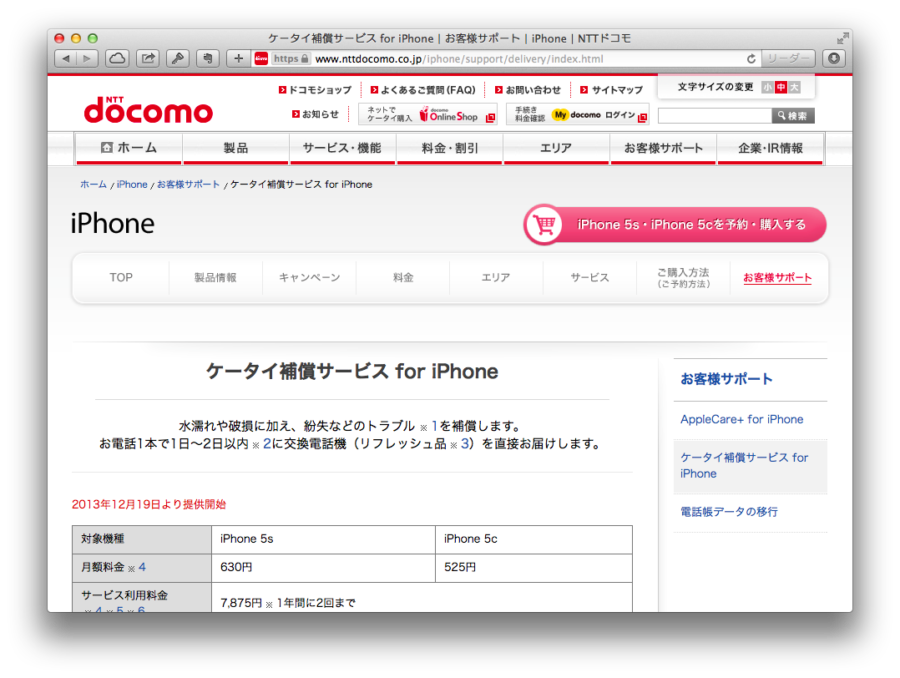900x678 pixels.
Task: Select the 製品情報 tab
Action: (215, 278)
